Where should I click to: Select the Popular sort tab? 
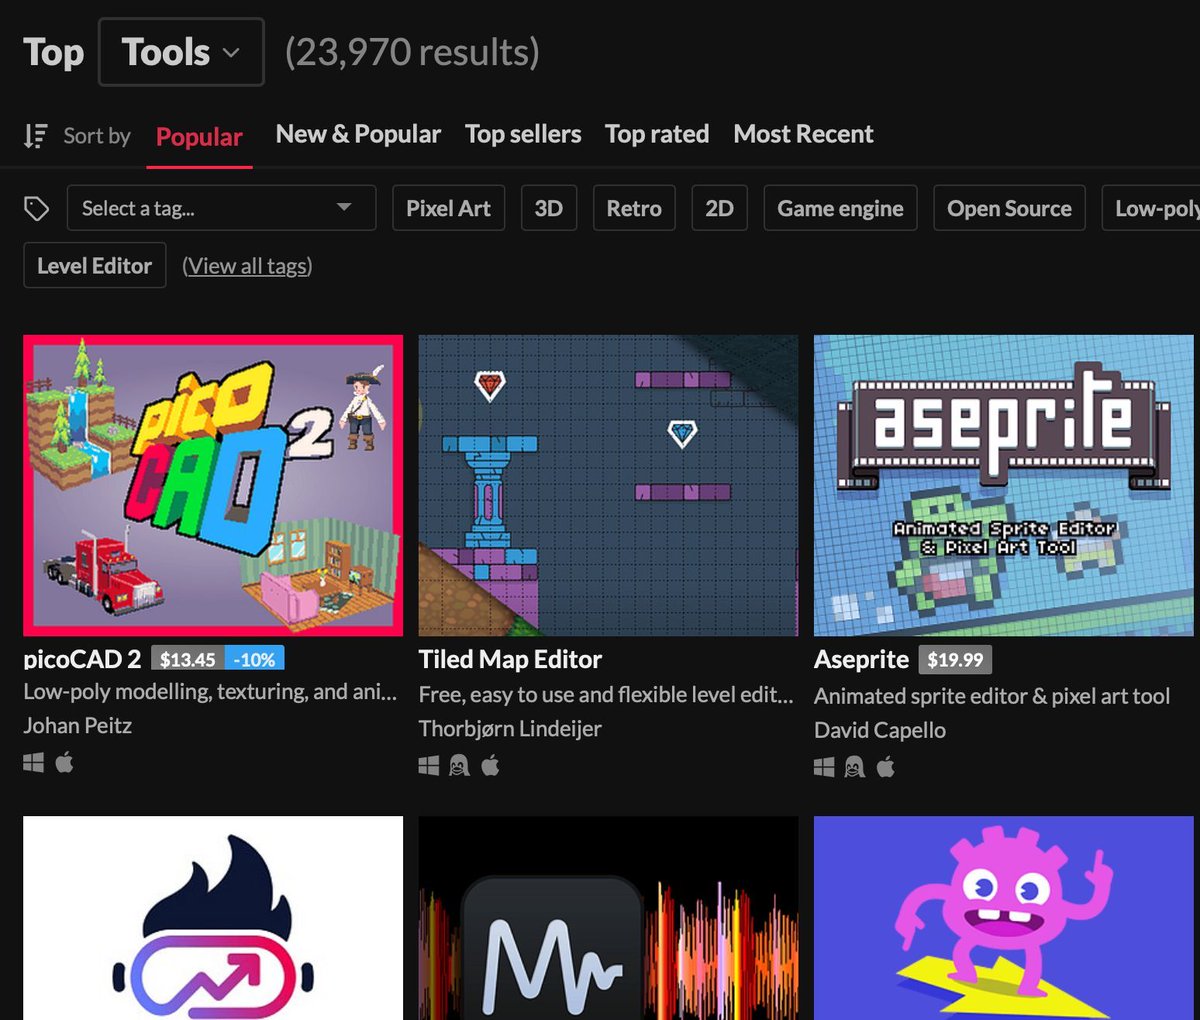(199, 137)
